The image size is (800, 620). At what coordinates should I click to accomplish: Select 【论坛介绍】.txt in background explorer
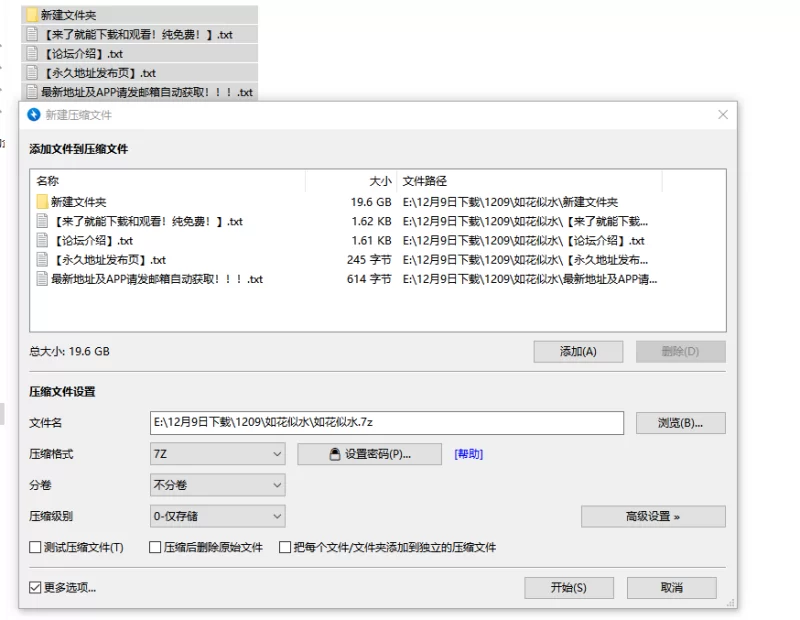(140, 54)
